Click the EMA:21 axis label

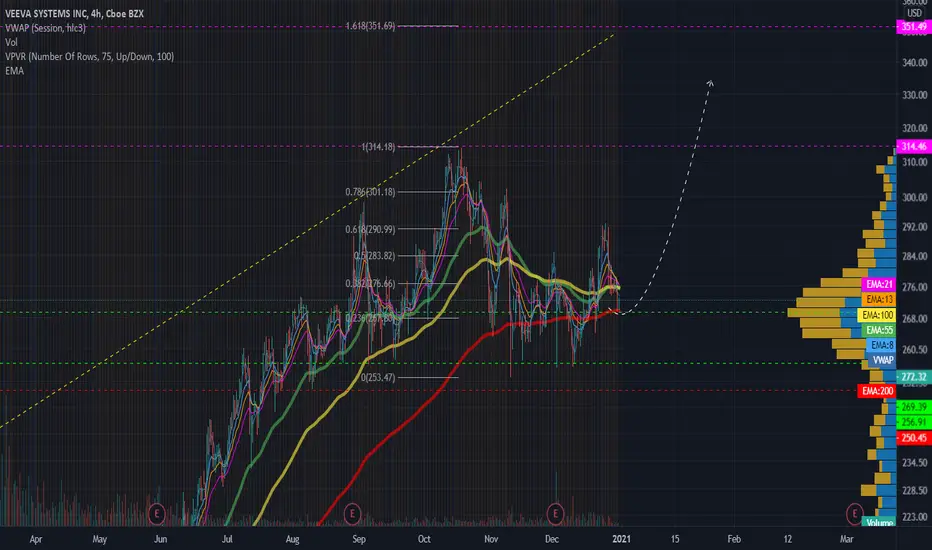pyautogui.click(x=879, y=284)
